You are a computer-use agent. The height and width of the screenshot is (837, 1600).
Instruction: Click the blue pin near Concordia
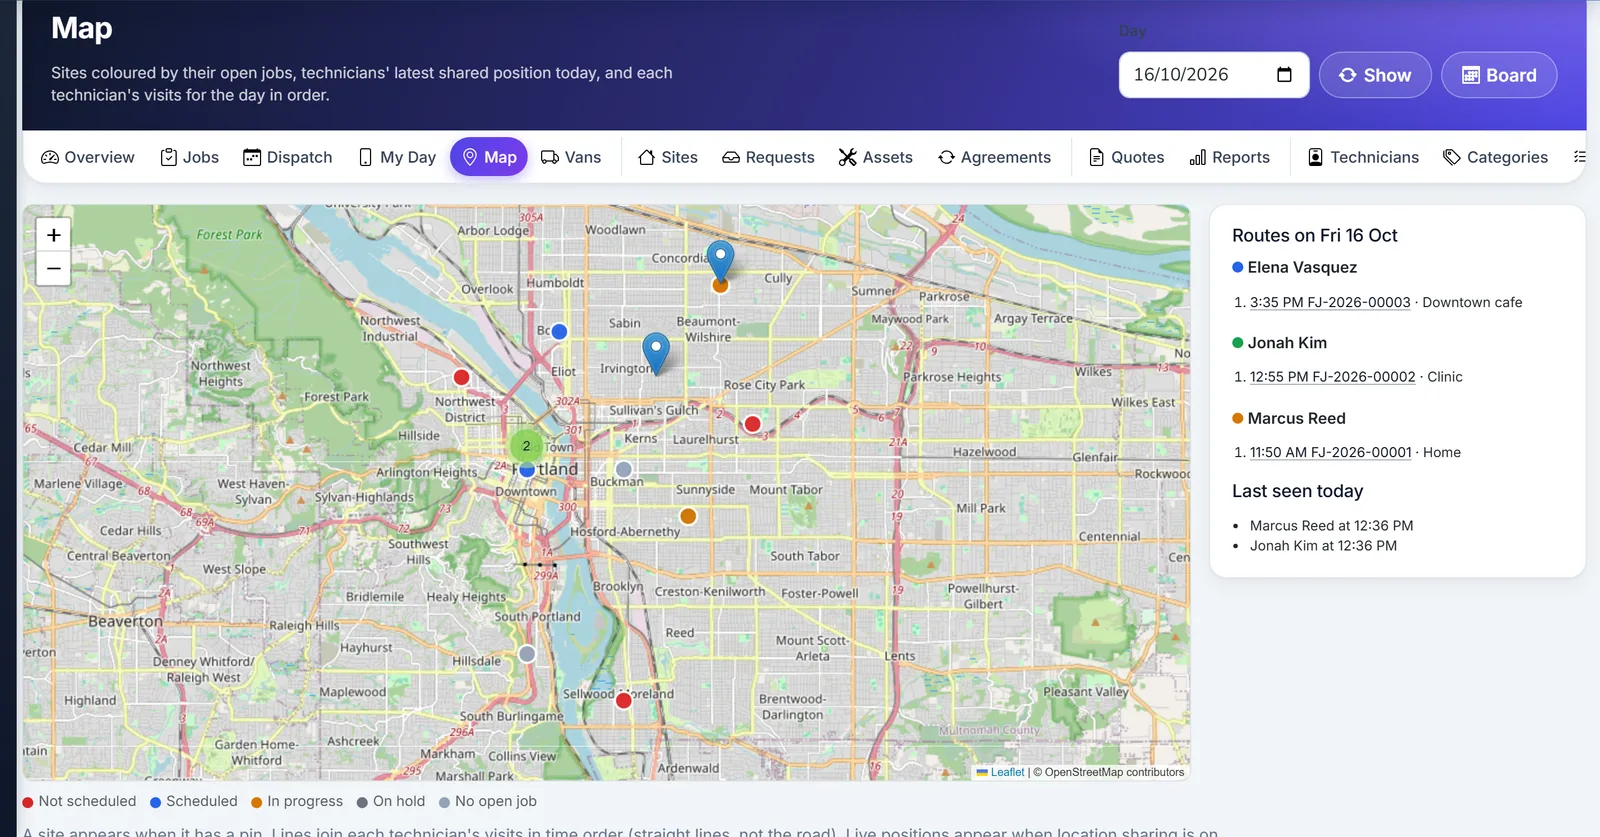(720, 259)
